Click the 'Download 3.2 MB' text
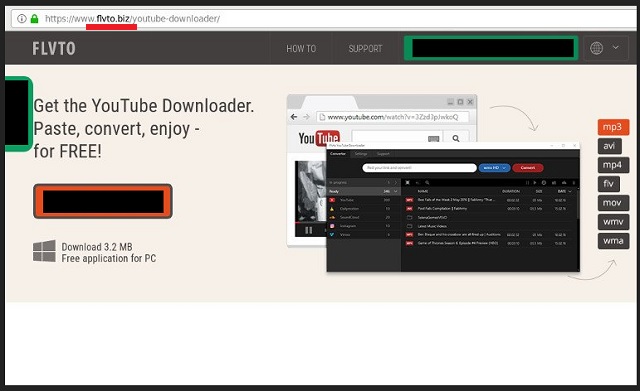This screenshot has width=640, height=391. pyautogui.click(x=97, y=247)
